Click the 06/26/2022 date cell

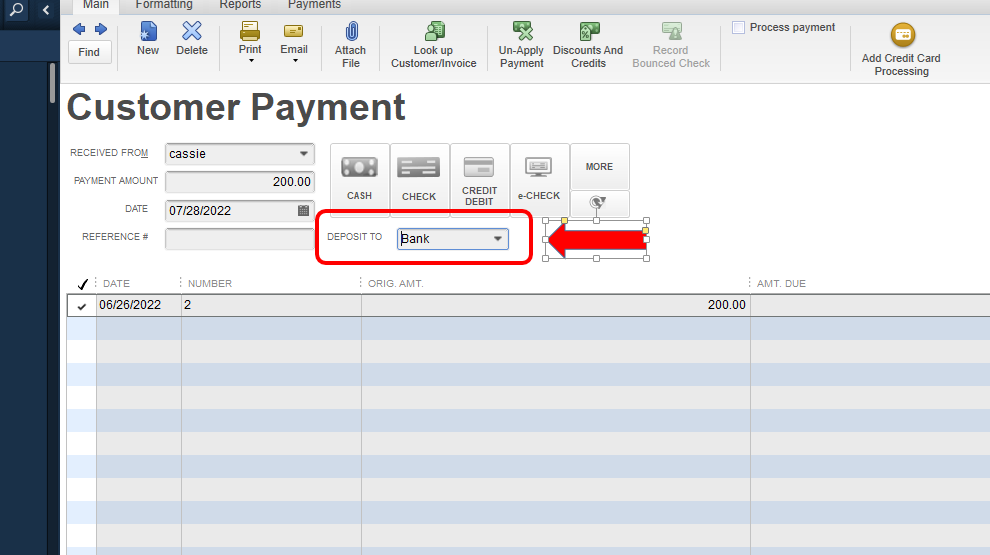[x=139, y=305]
